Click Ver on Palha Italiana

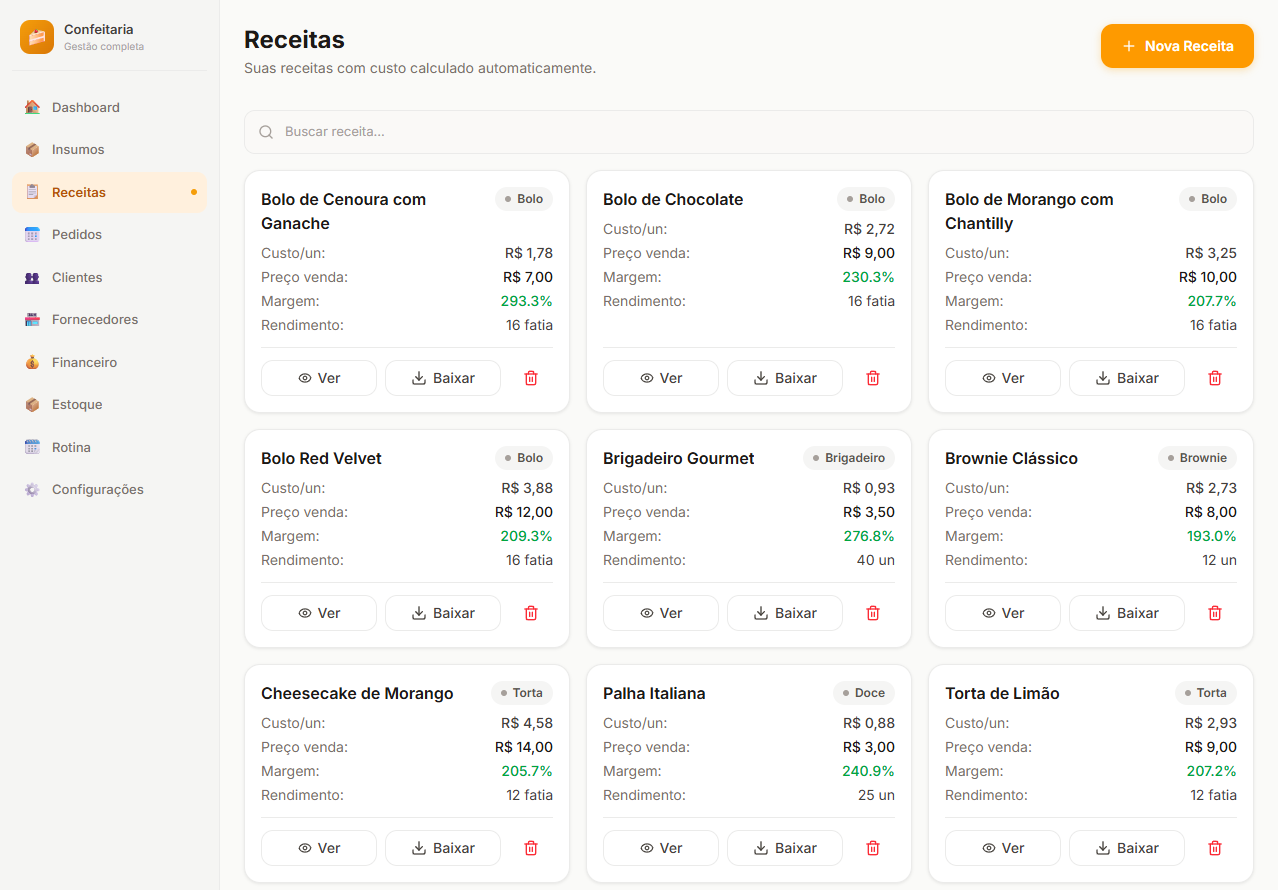(x=660, y=848)
